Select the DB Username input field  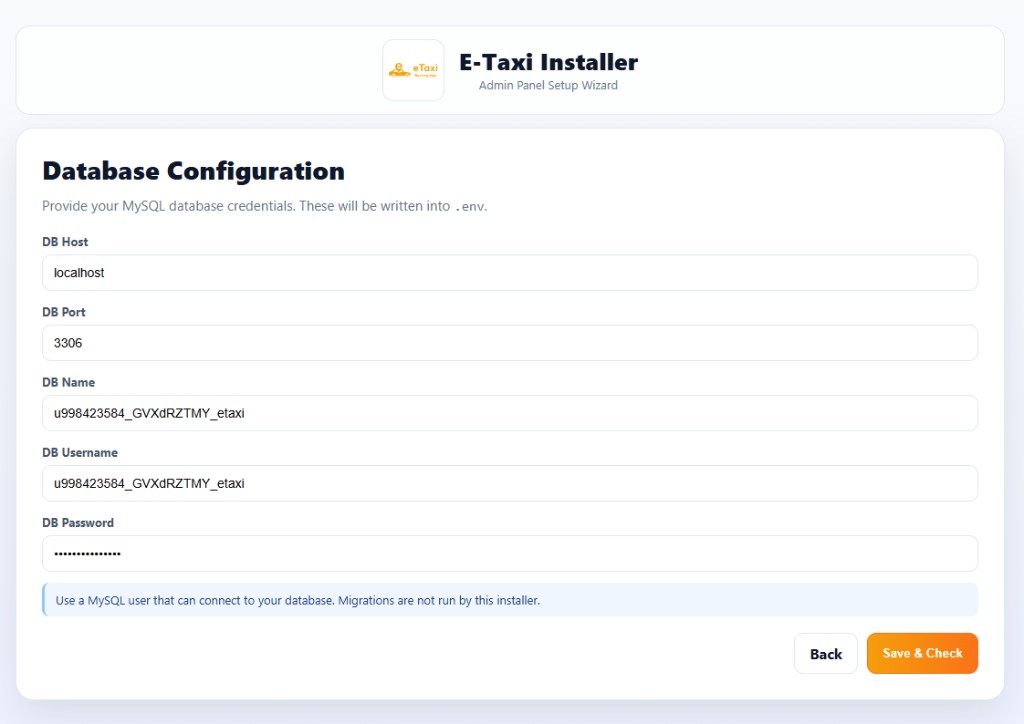pos(509,483)
